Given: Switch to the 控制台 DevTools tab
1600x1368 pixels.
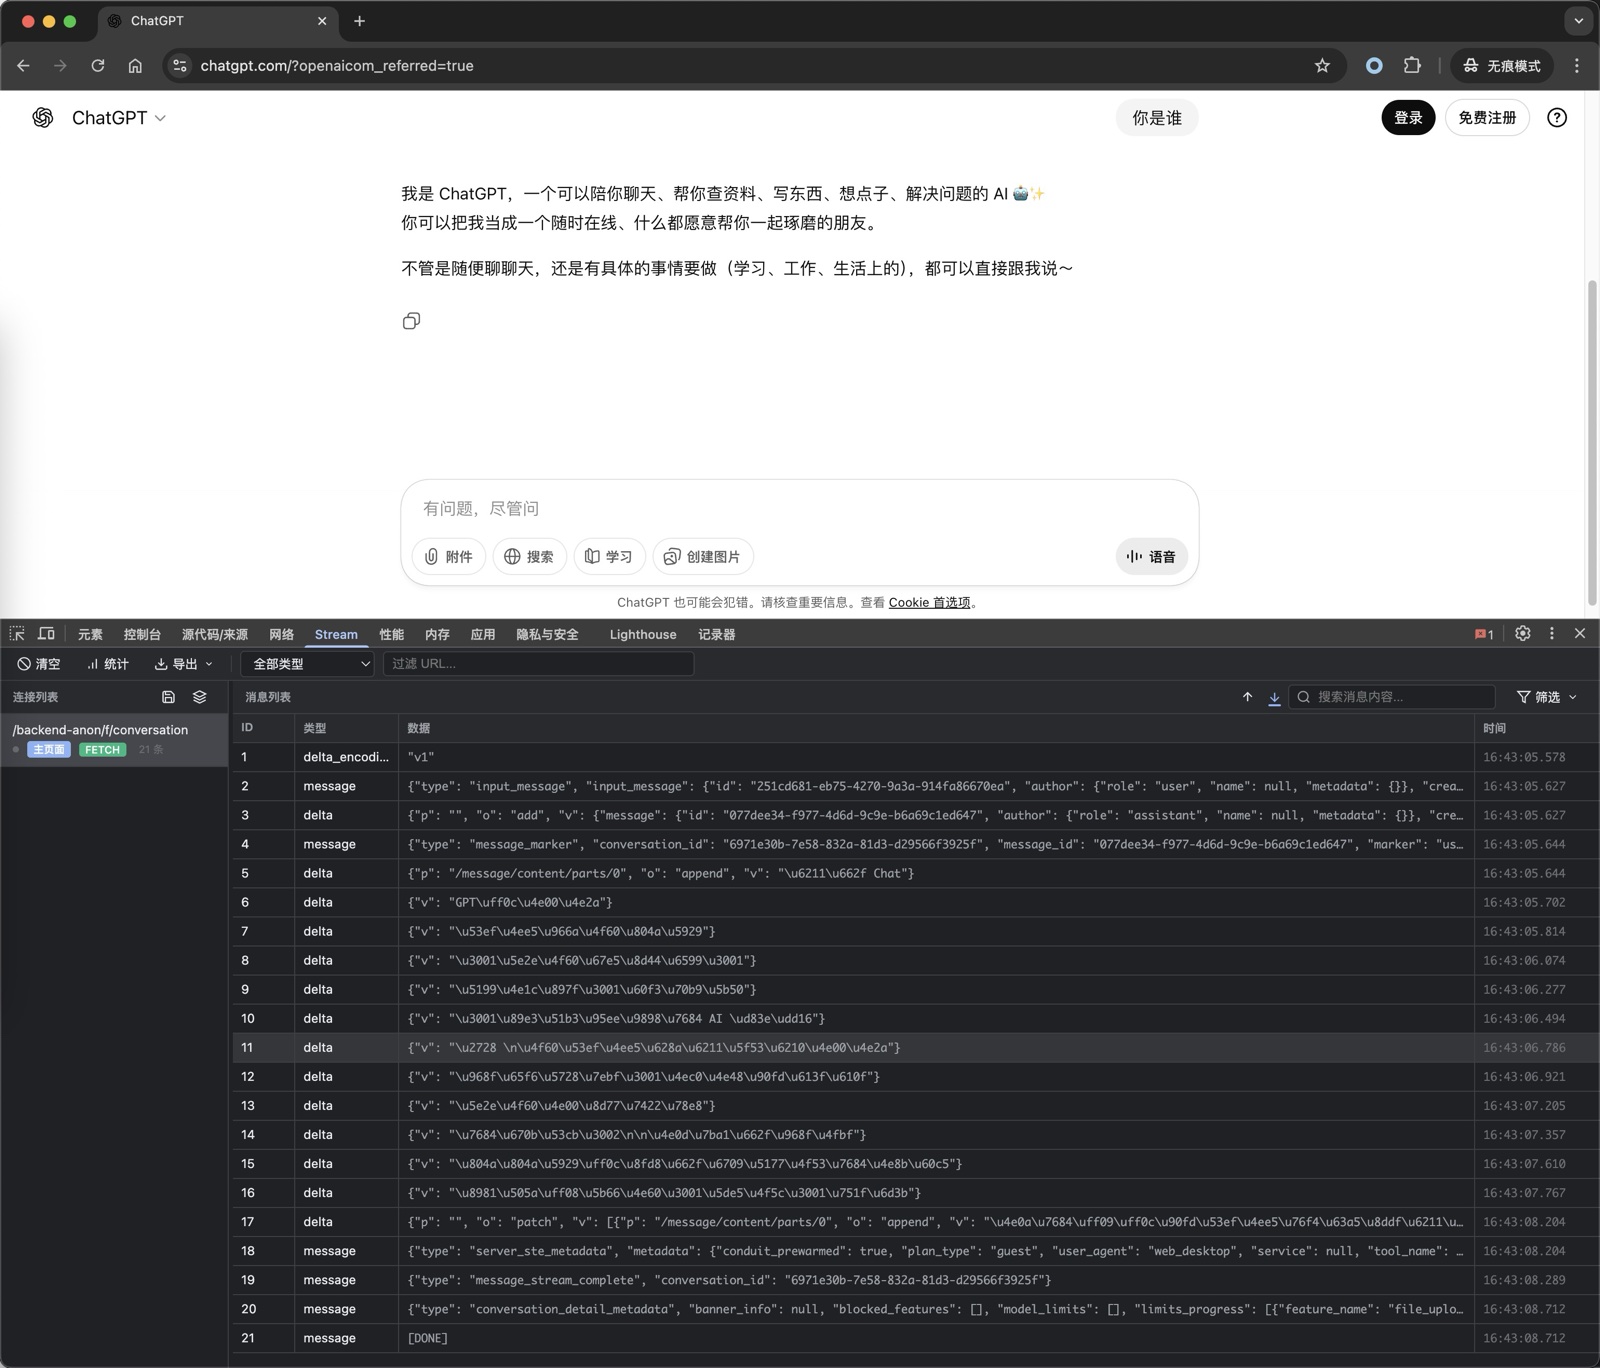Looking at the screenshot, I should [142, 635].
